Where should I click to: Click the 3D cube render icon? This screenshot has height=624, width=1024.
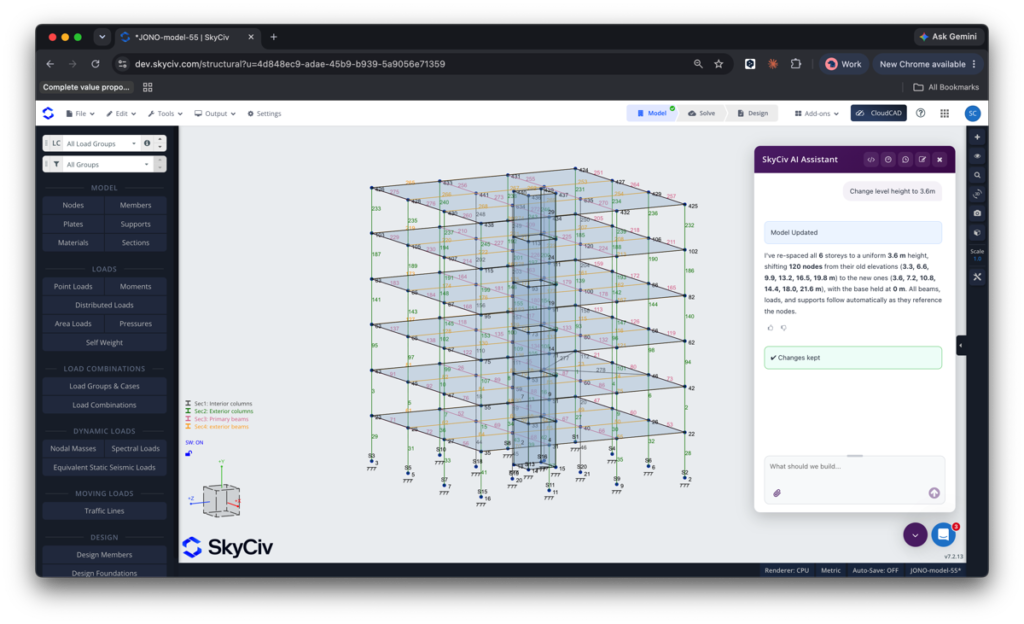tap(977, 232)
